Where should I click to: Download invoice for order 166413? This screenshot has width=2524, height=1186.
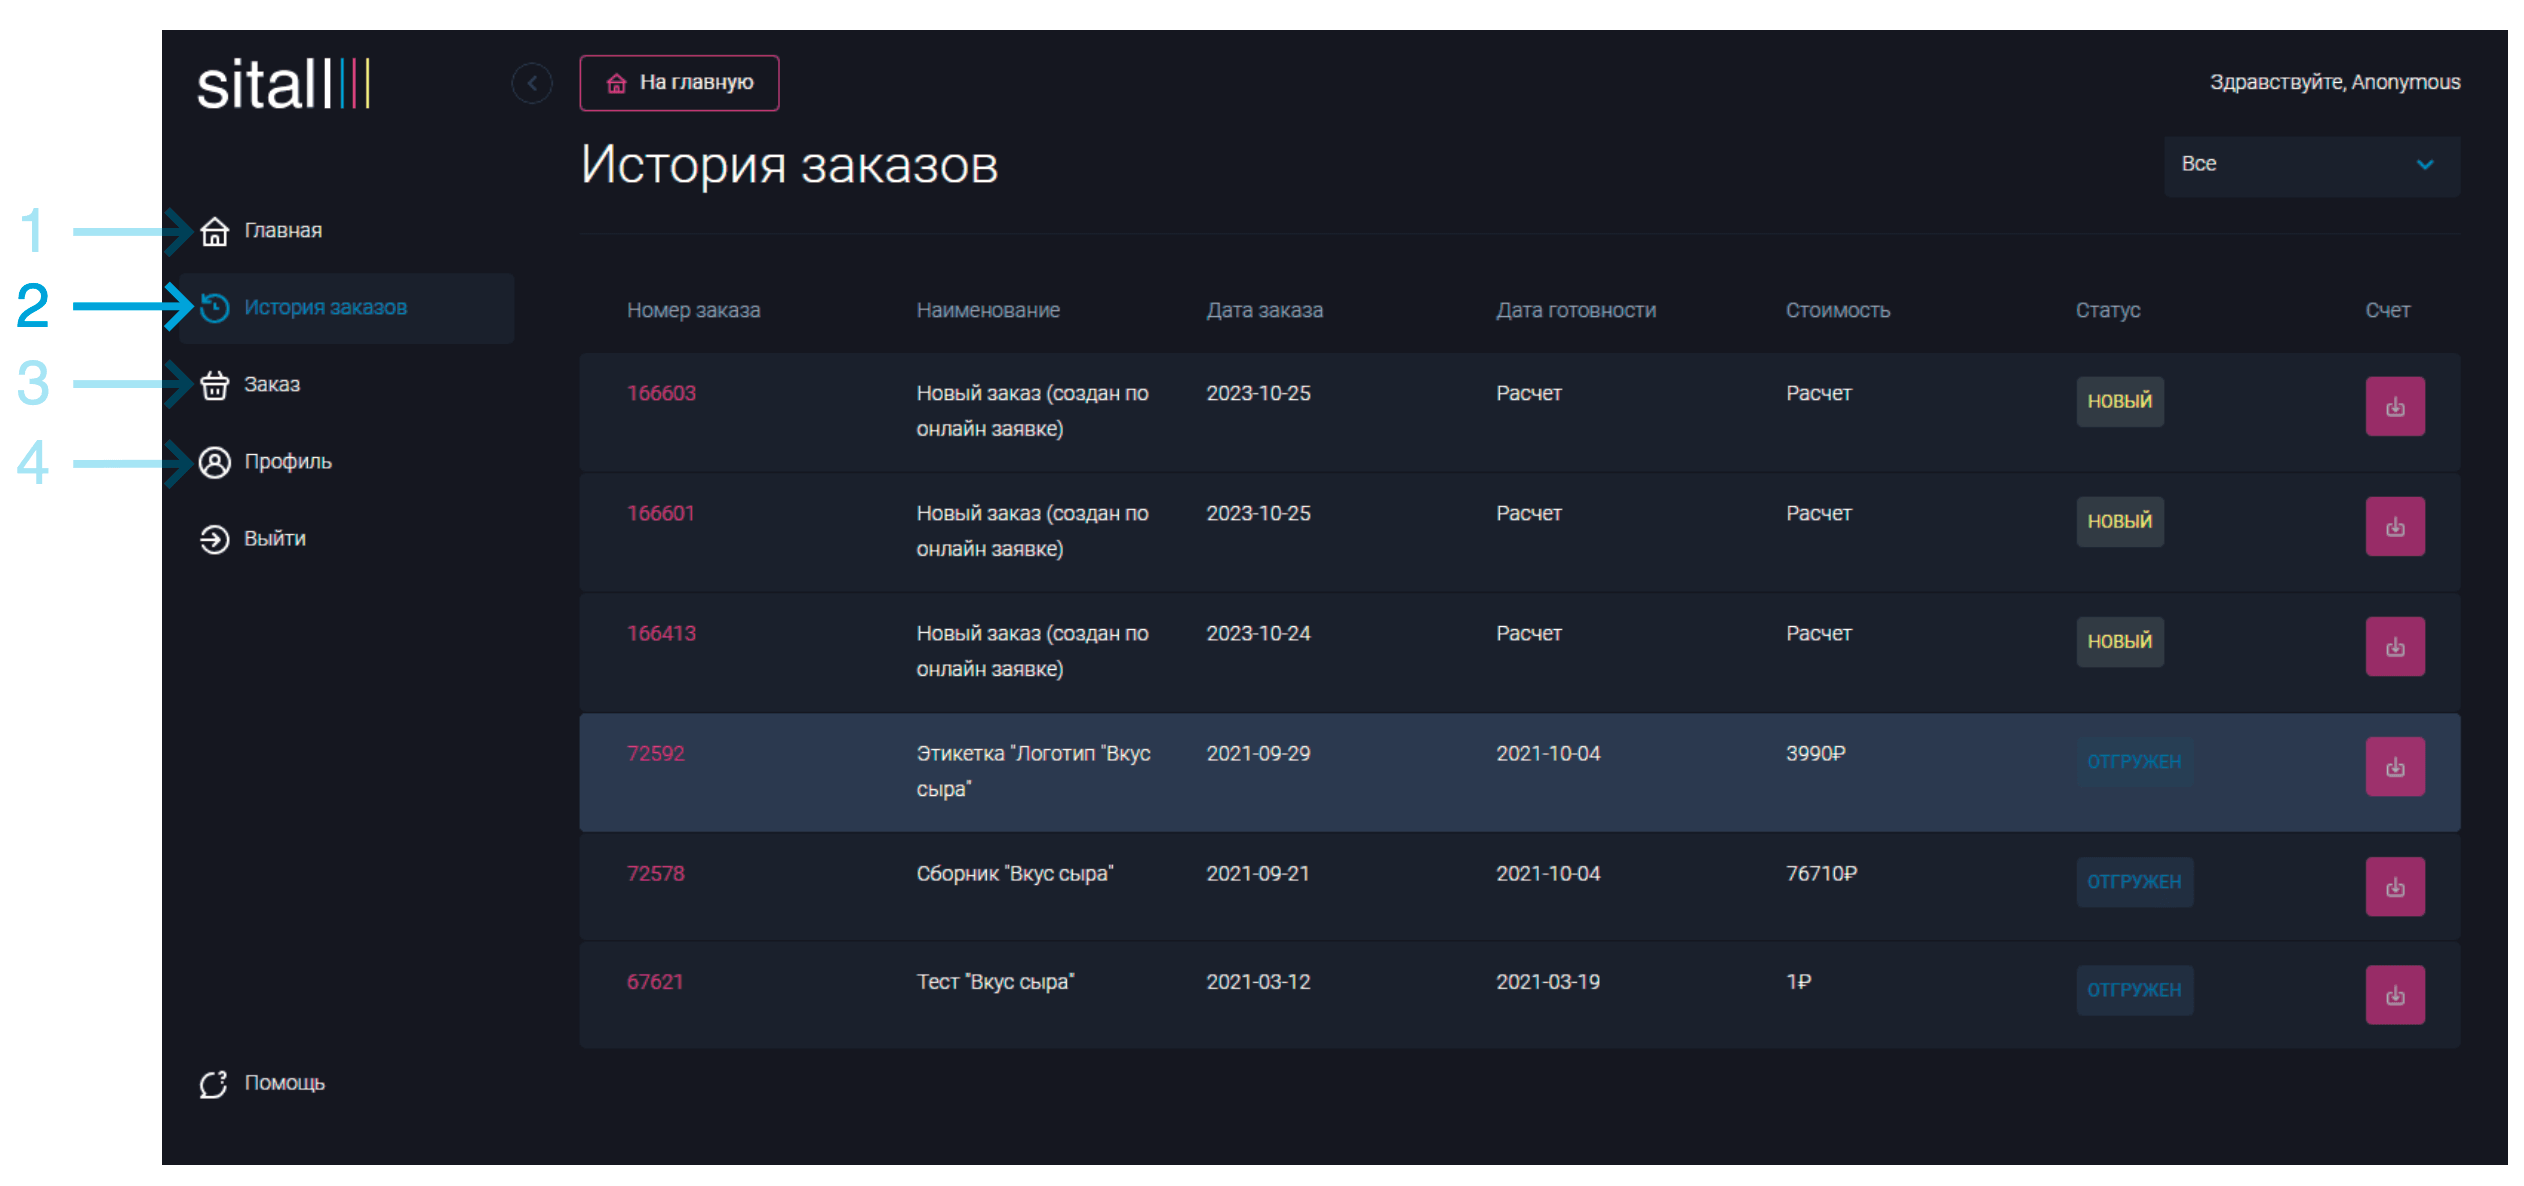coord(2394,646)
